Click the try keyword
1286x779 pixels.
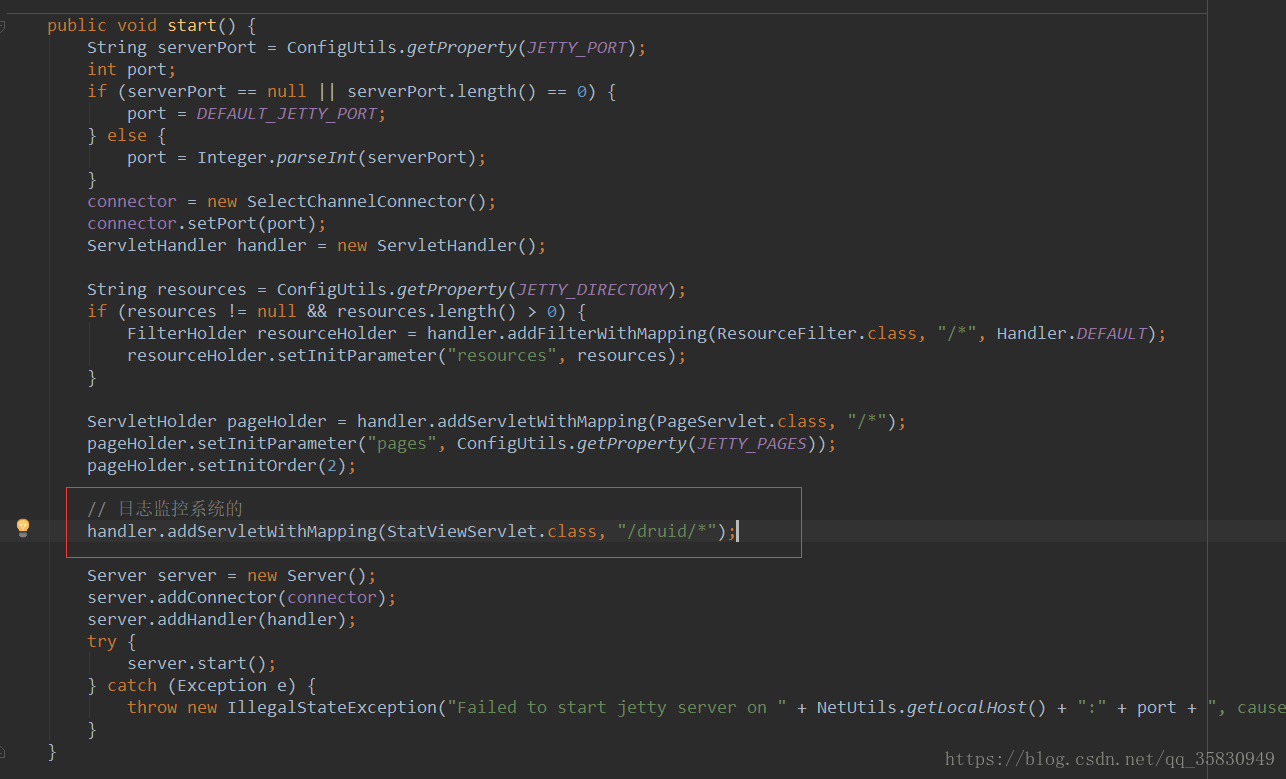coord(102,641)
